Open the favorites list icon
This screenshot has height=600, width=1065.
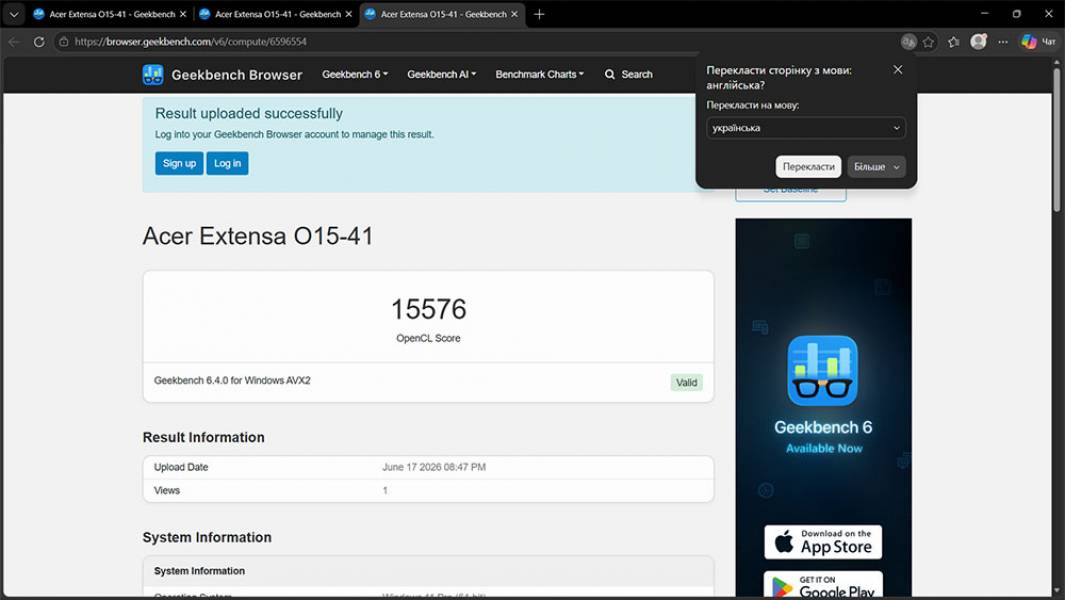pyautogui.click(x=954, y=42)
